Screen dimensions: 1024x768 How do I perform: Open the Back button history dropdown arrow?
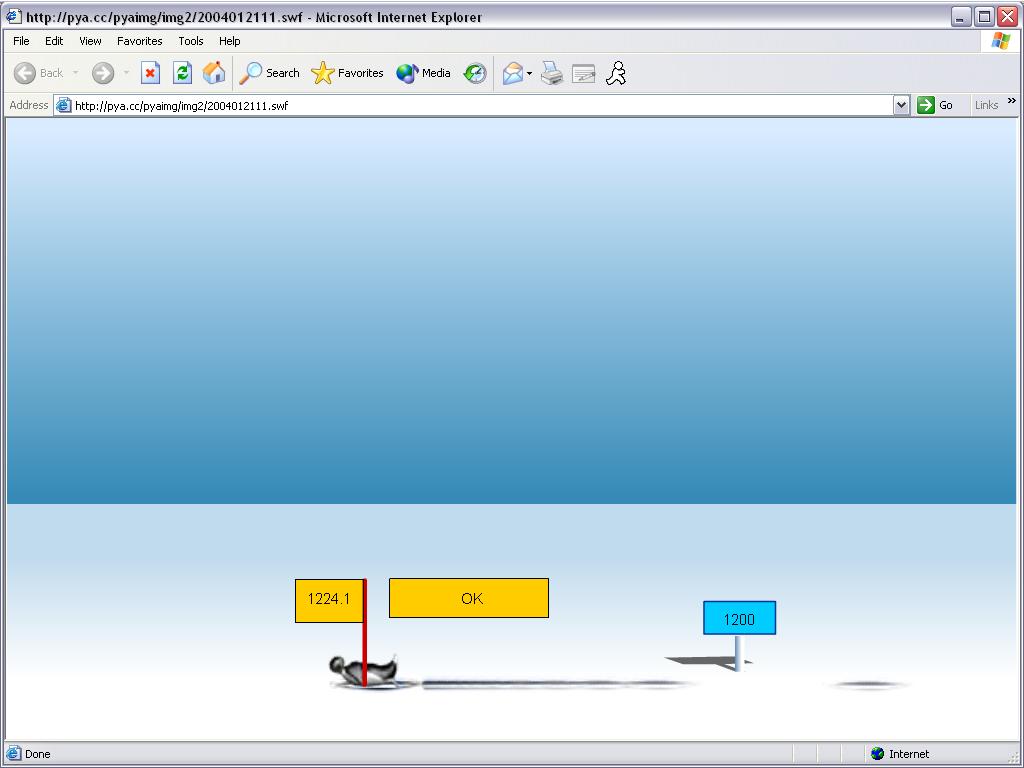[x=75, y=73]
